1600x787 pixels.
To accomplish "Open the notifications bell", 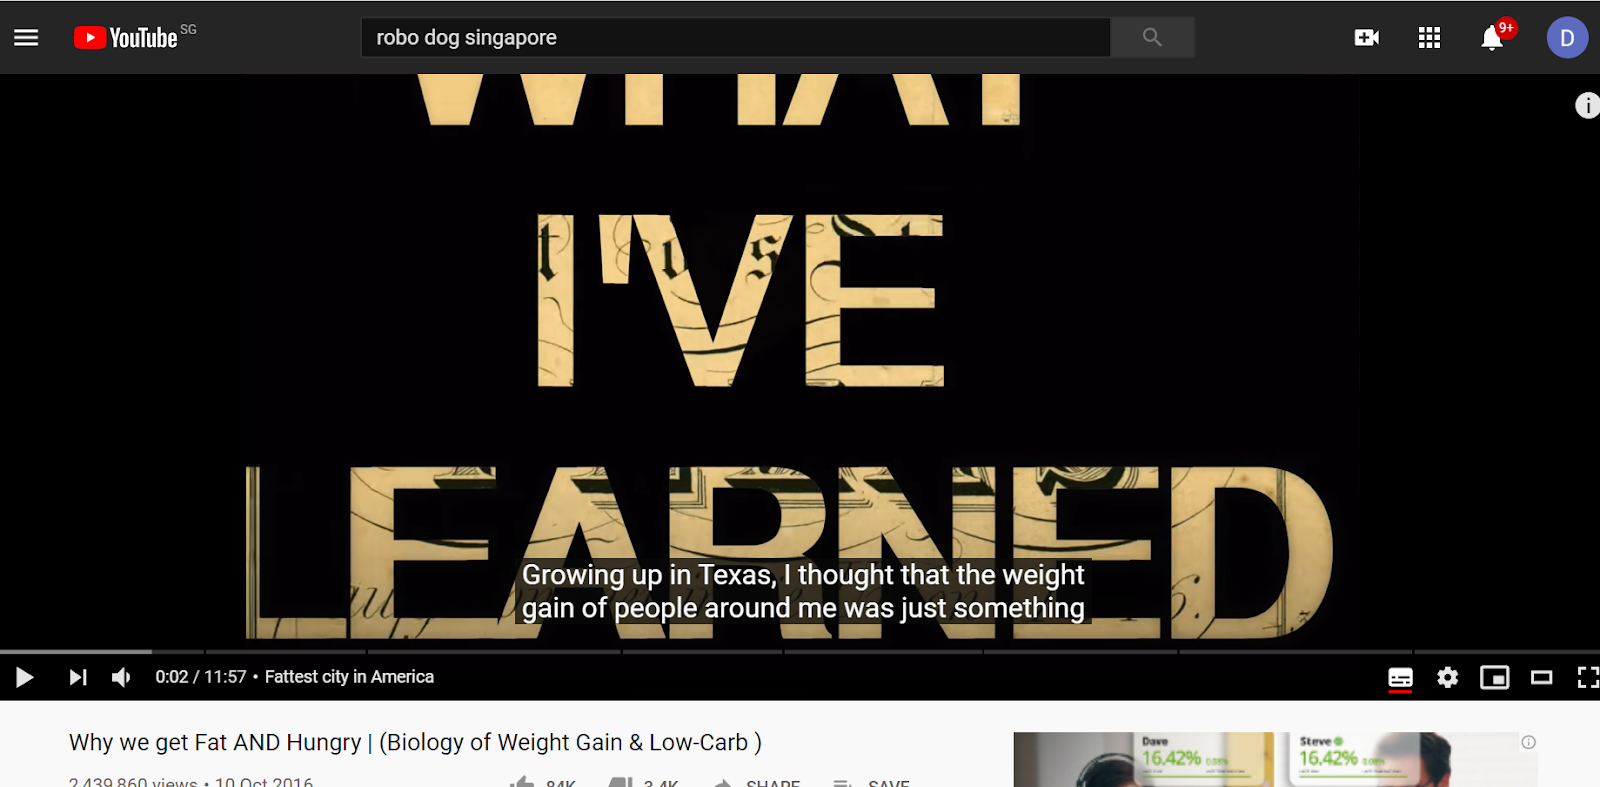I will point(1492,38).
